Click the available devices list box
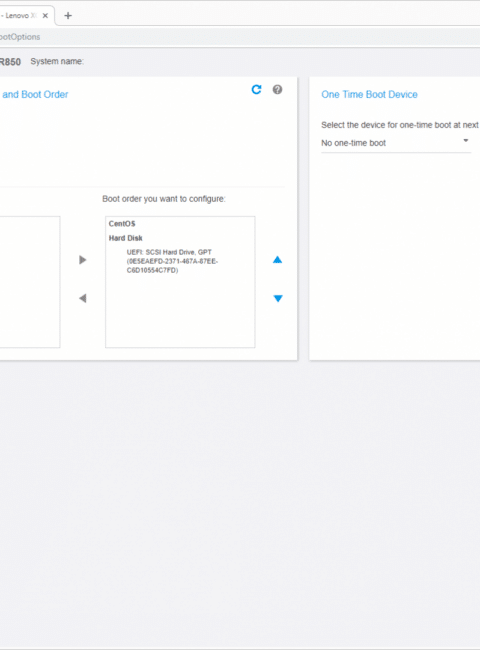 pyautogui.click(x=30, y=282)
